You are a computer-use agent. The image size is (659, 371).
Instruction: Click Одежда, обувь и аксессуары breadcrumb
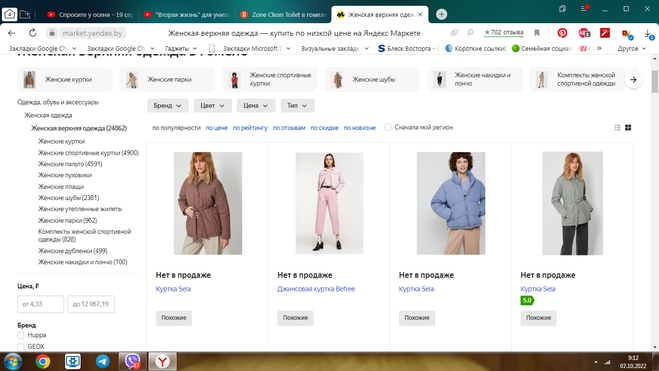click(58, 102)
